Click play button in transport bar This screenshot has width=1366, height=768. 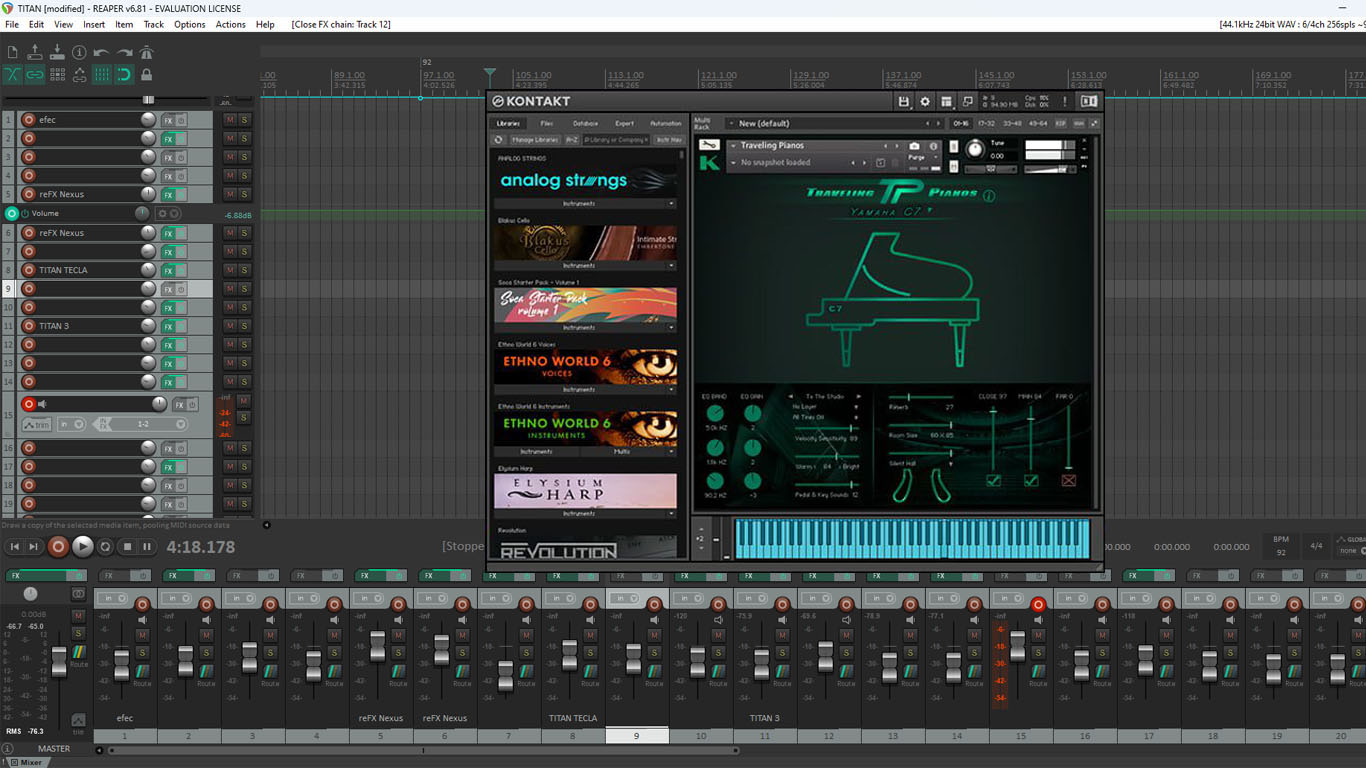[x=83, y=547]
